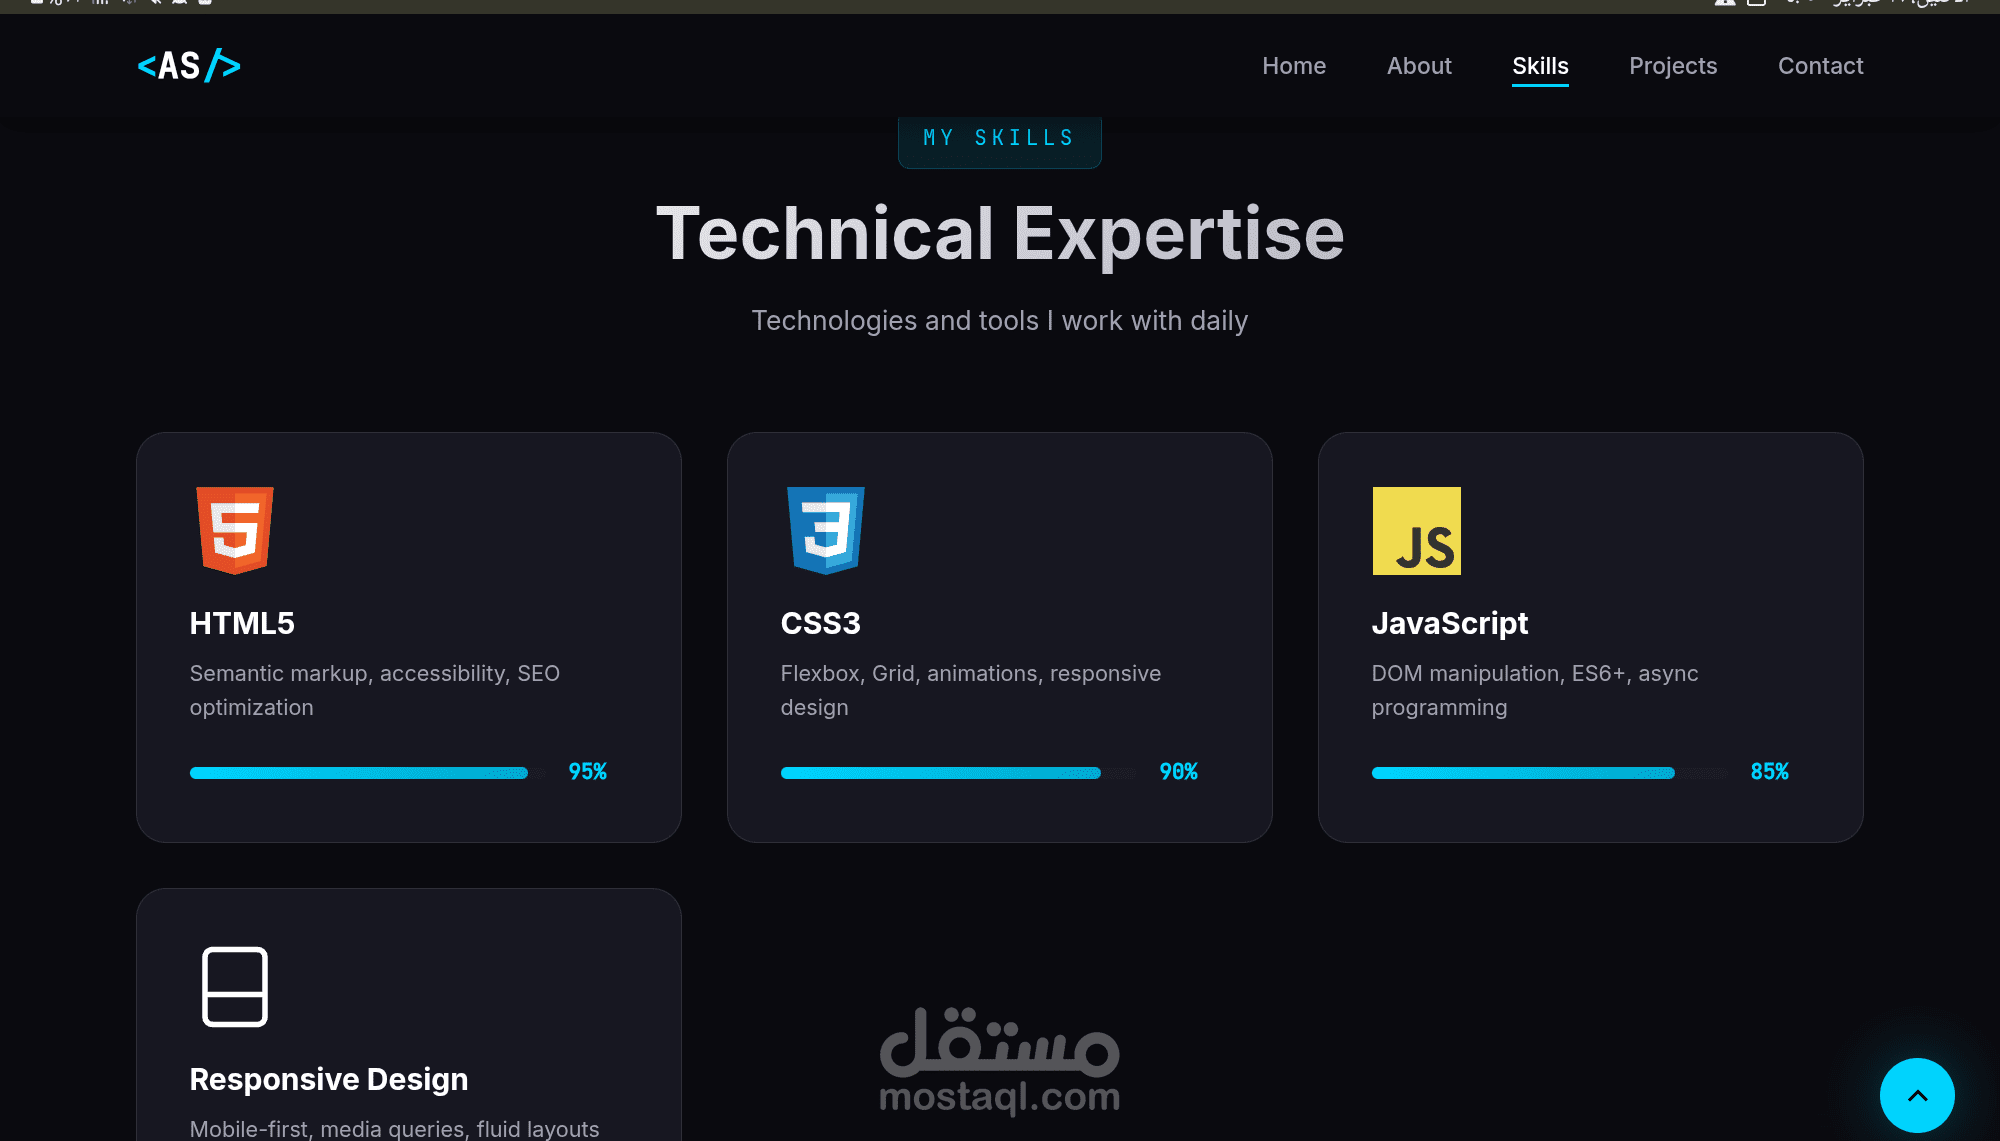Click the JavaScript 85% progress bar
This screenshot has height=1141, width=2000.
1524,773
